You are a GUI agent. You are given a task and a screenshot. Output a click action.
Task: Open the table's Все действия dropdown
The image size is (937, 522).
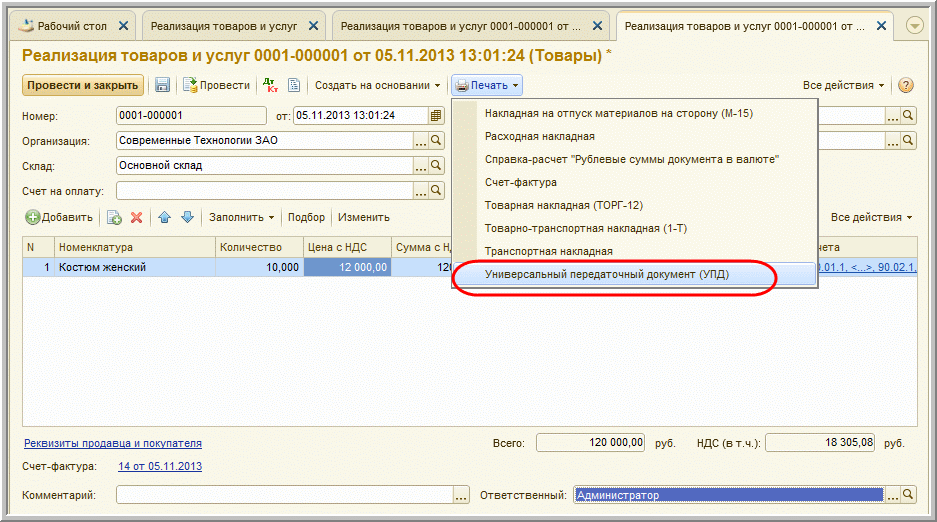(871, 217)
